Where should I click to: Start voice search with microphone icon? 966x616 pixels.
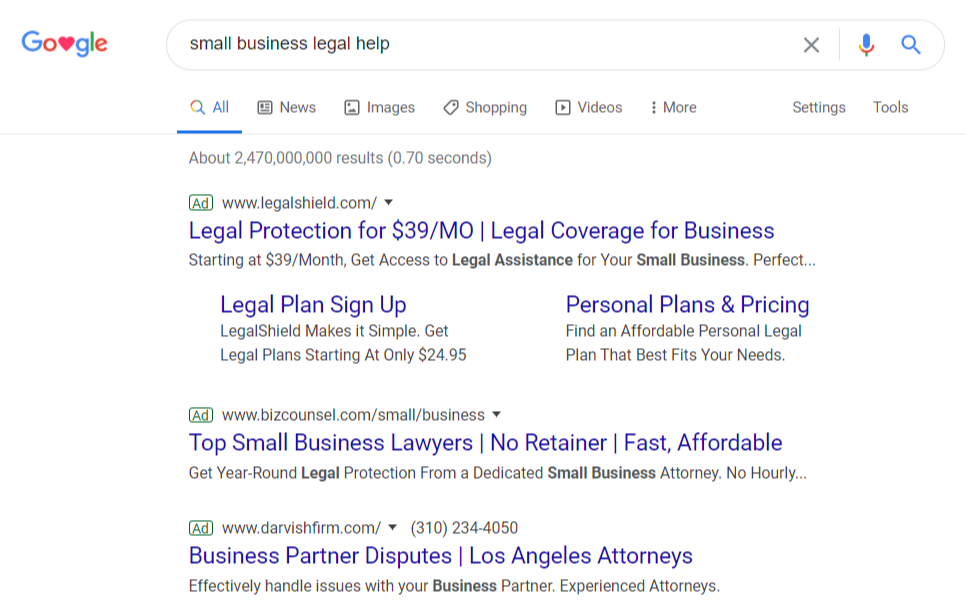[866, 45]
